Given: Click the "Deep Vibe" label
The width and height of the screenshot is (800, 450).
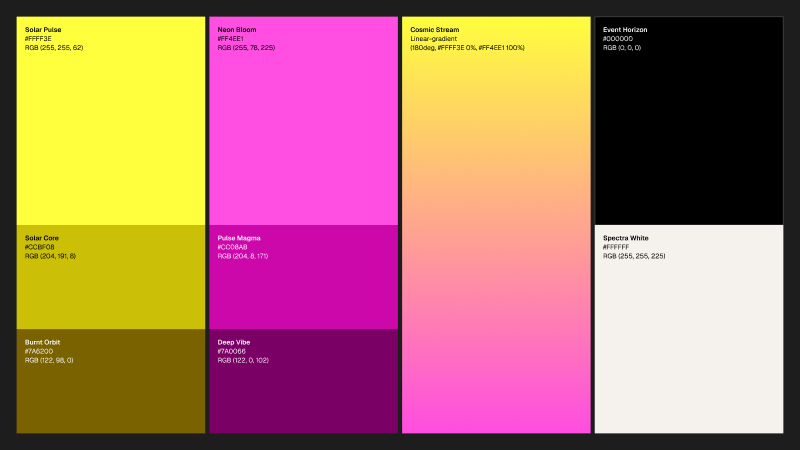Looking at the screenshot, I should click(234, 342).
